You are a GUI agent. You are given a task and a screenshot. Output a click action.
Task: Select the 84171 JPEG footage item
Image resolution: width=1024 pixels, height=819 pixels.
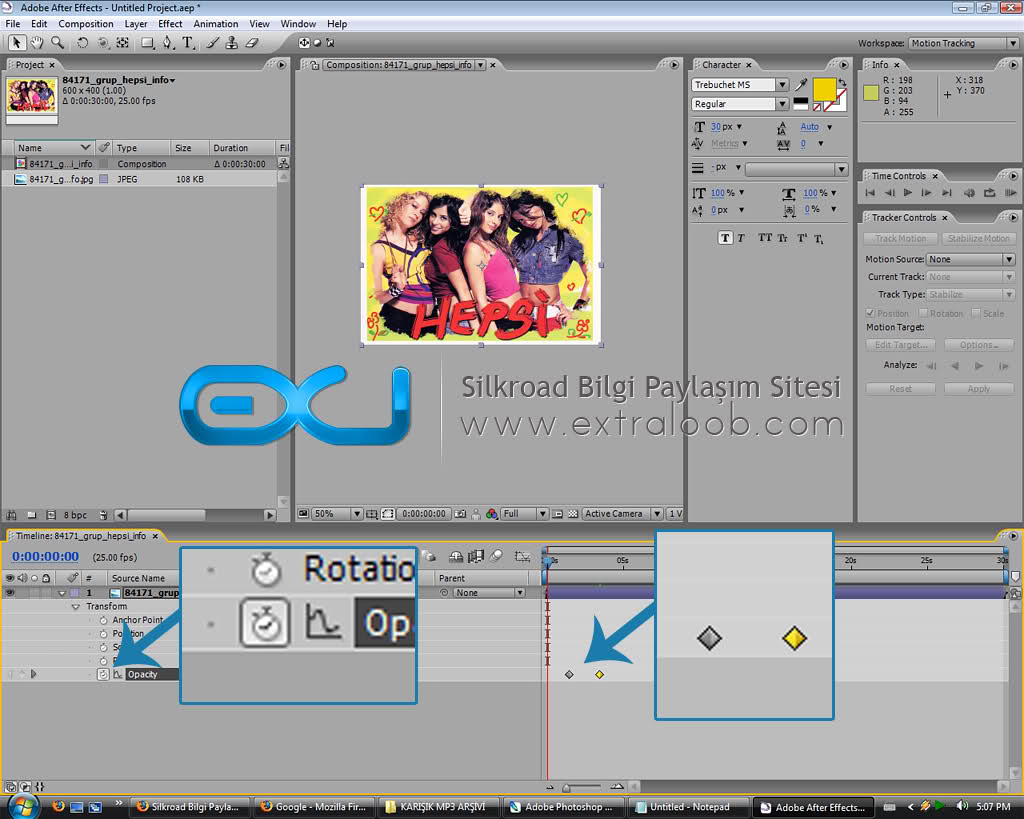point(138,179)
